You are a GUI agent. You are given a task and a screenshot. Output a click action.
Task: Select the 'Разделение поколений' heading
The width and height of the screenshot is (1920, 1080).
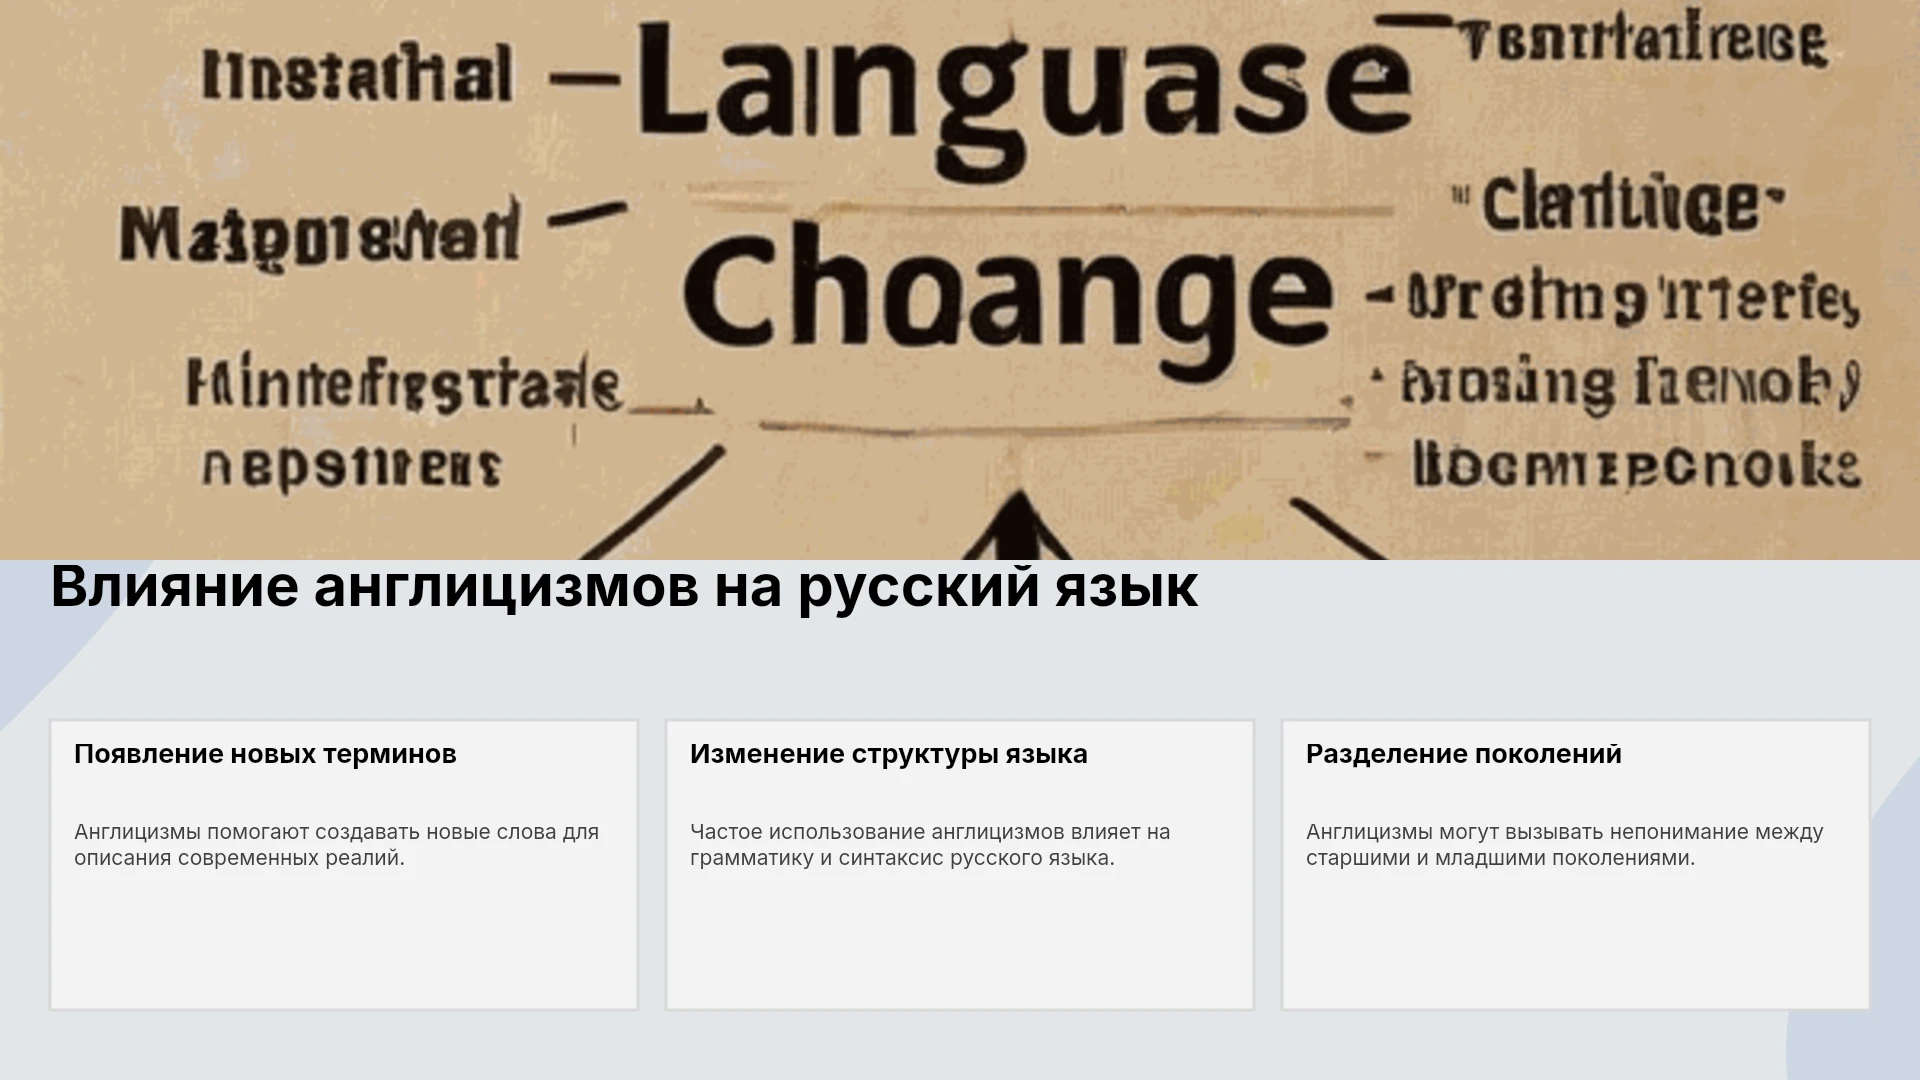click(x=1464, y=754)
